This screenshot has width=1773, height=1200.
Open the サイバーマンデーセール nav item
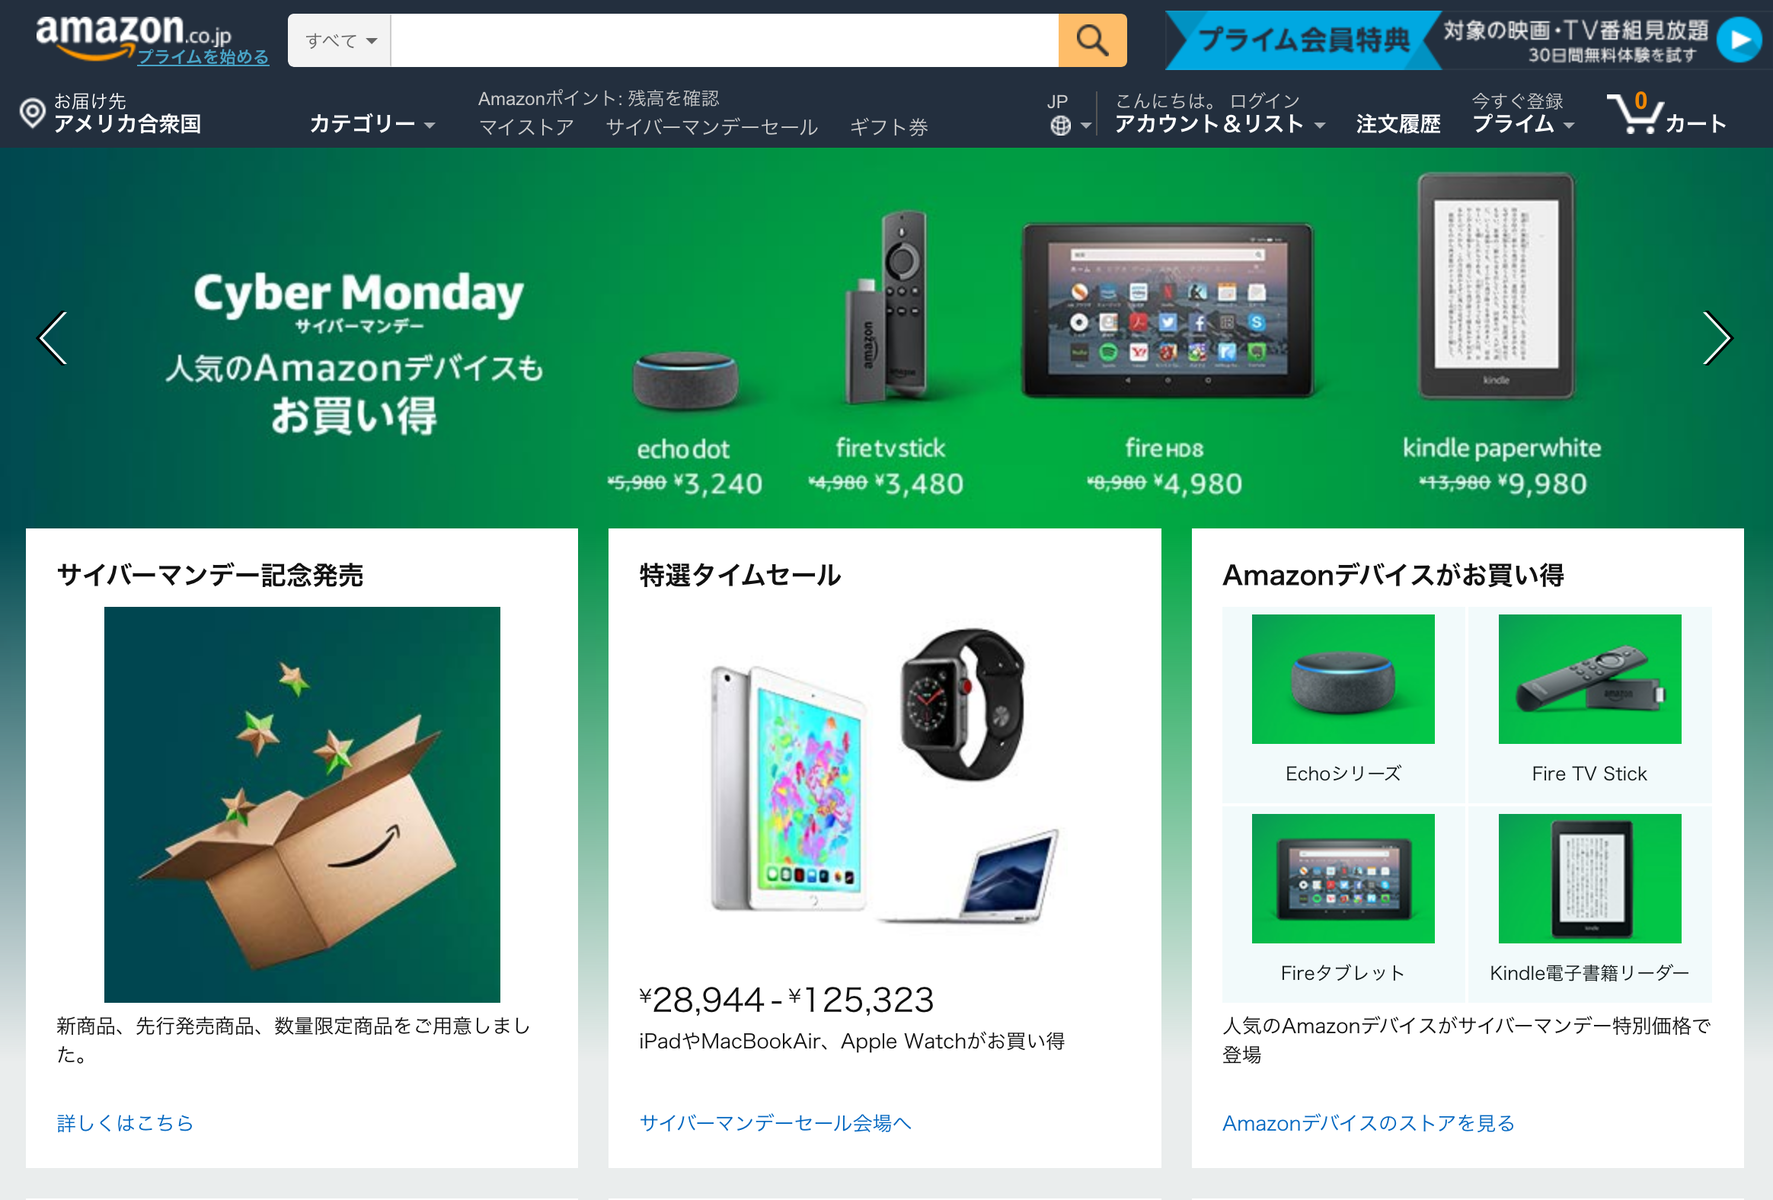point(712,127)
